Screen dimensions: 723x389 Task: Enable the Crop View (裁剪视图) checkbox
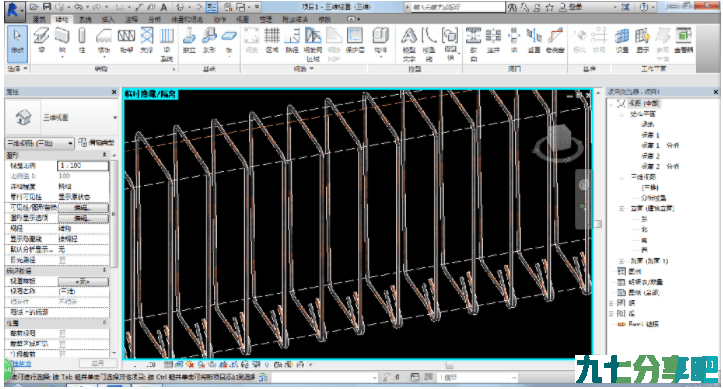(62, 333)
